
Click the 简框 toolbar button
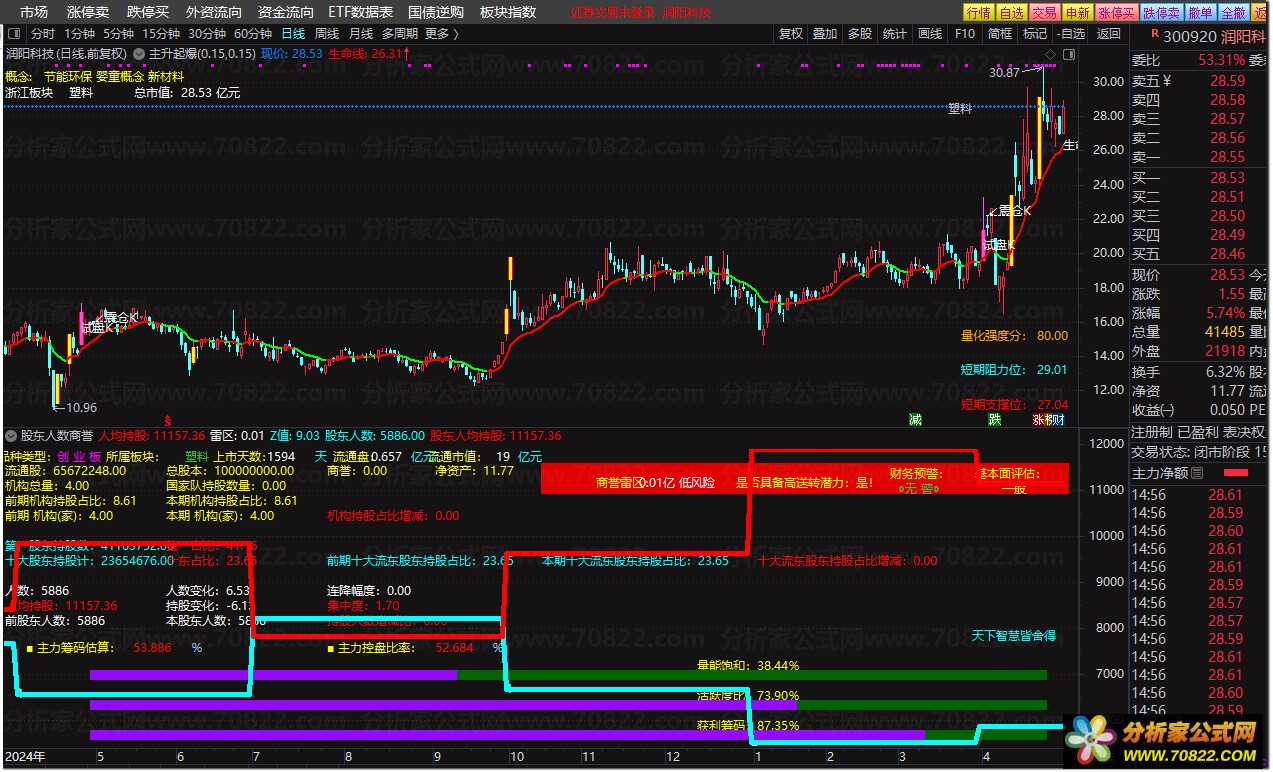click(x=999, y=33)
